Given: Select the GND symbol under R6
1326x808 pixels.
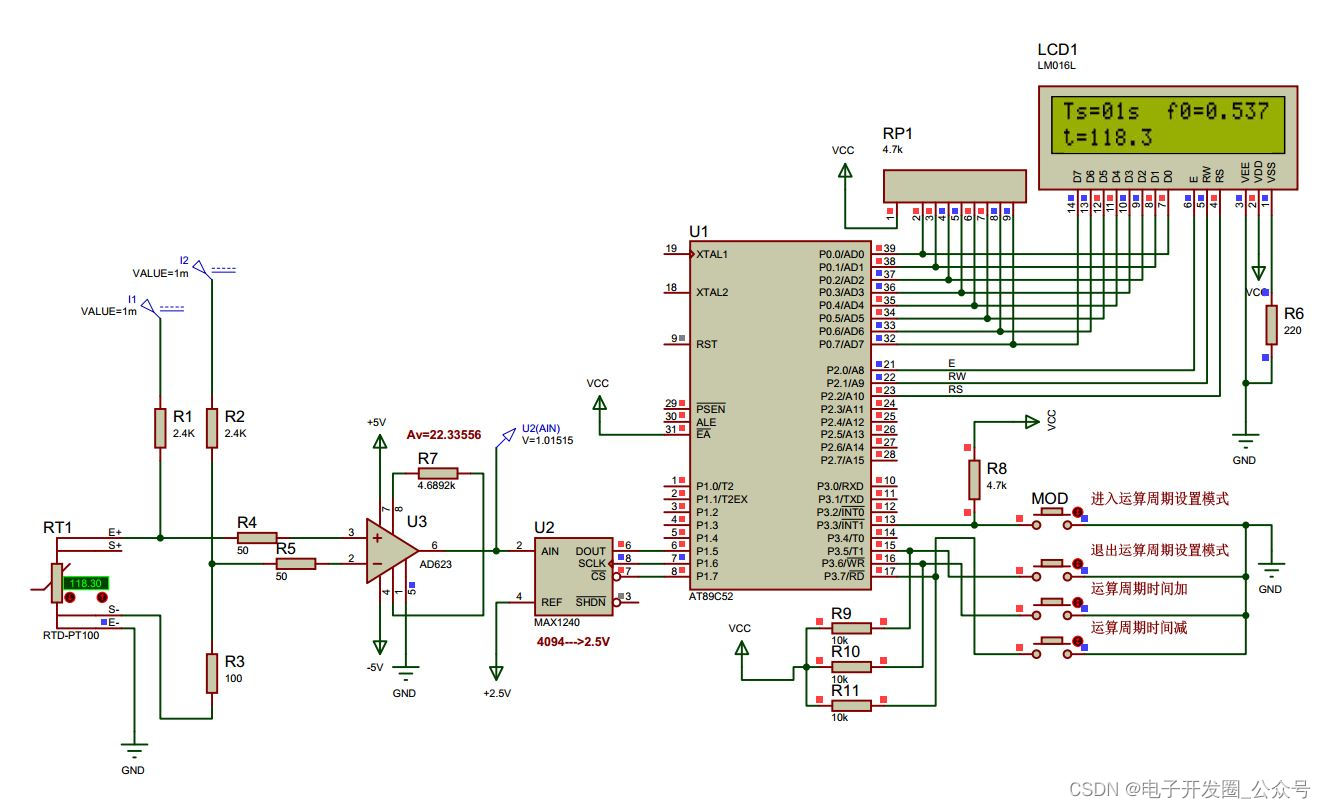Looking at the screenshot, I should [1245, 440].
